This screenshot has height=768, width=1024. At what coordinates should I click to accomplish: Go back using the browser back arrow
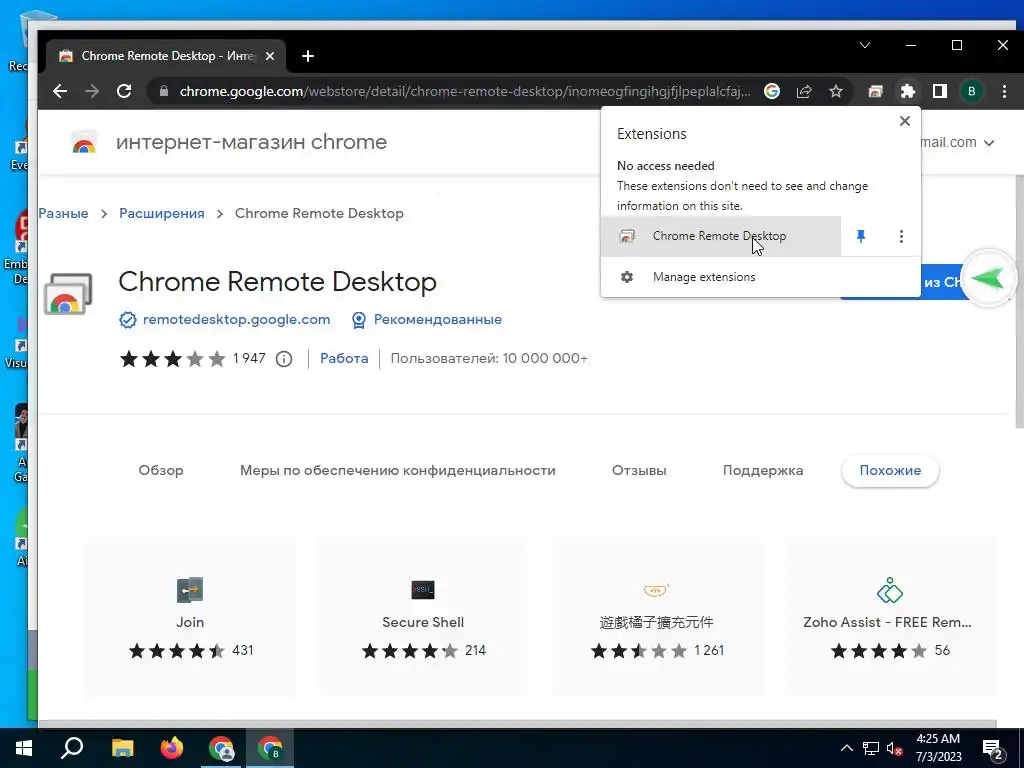point(59,91)
